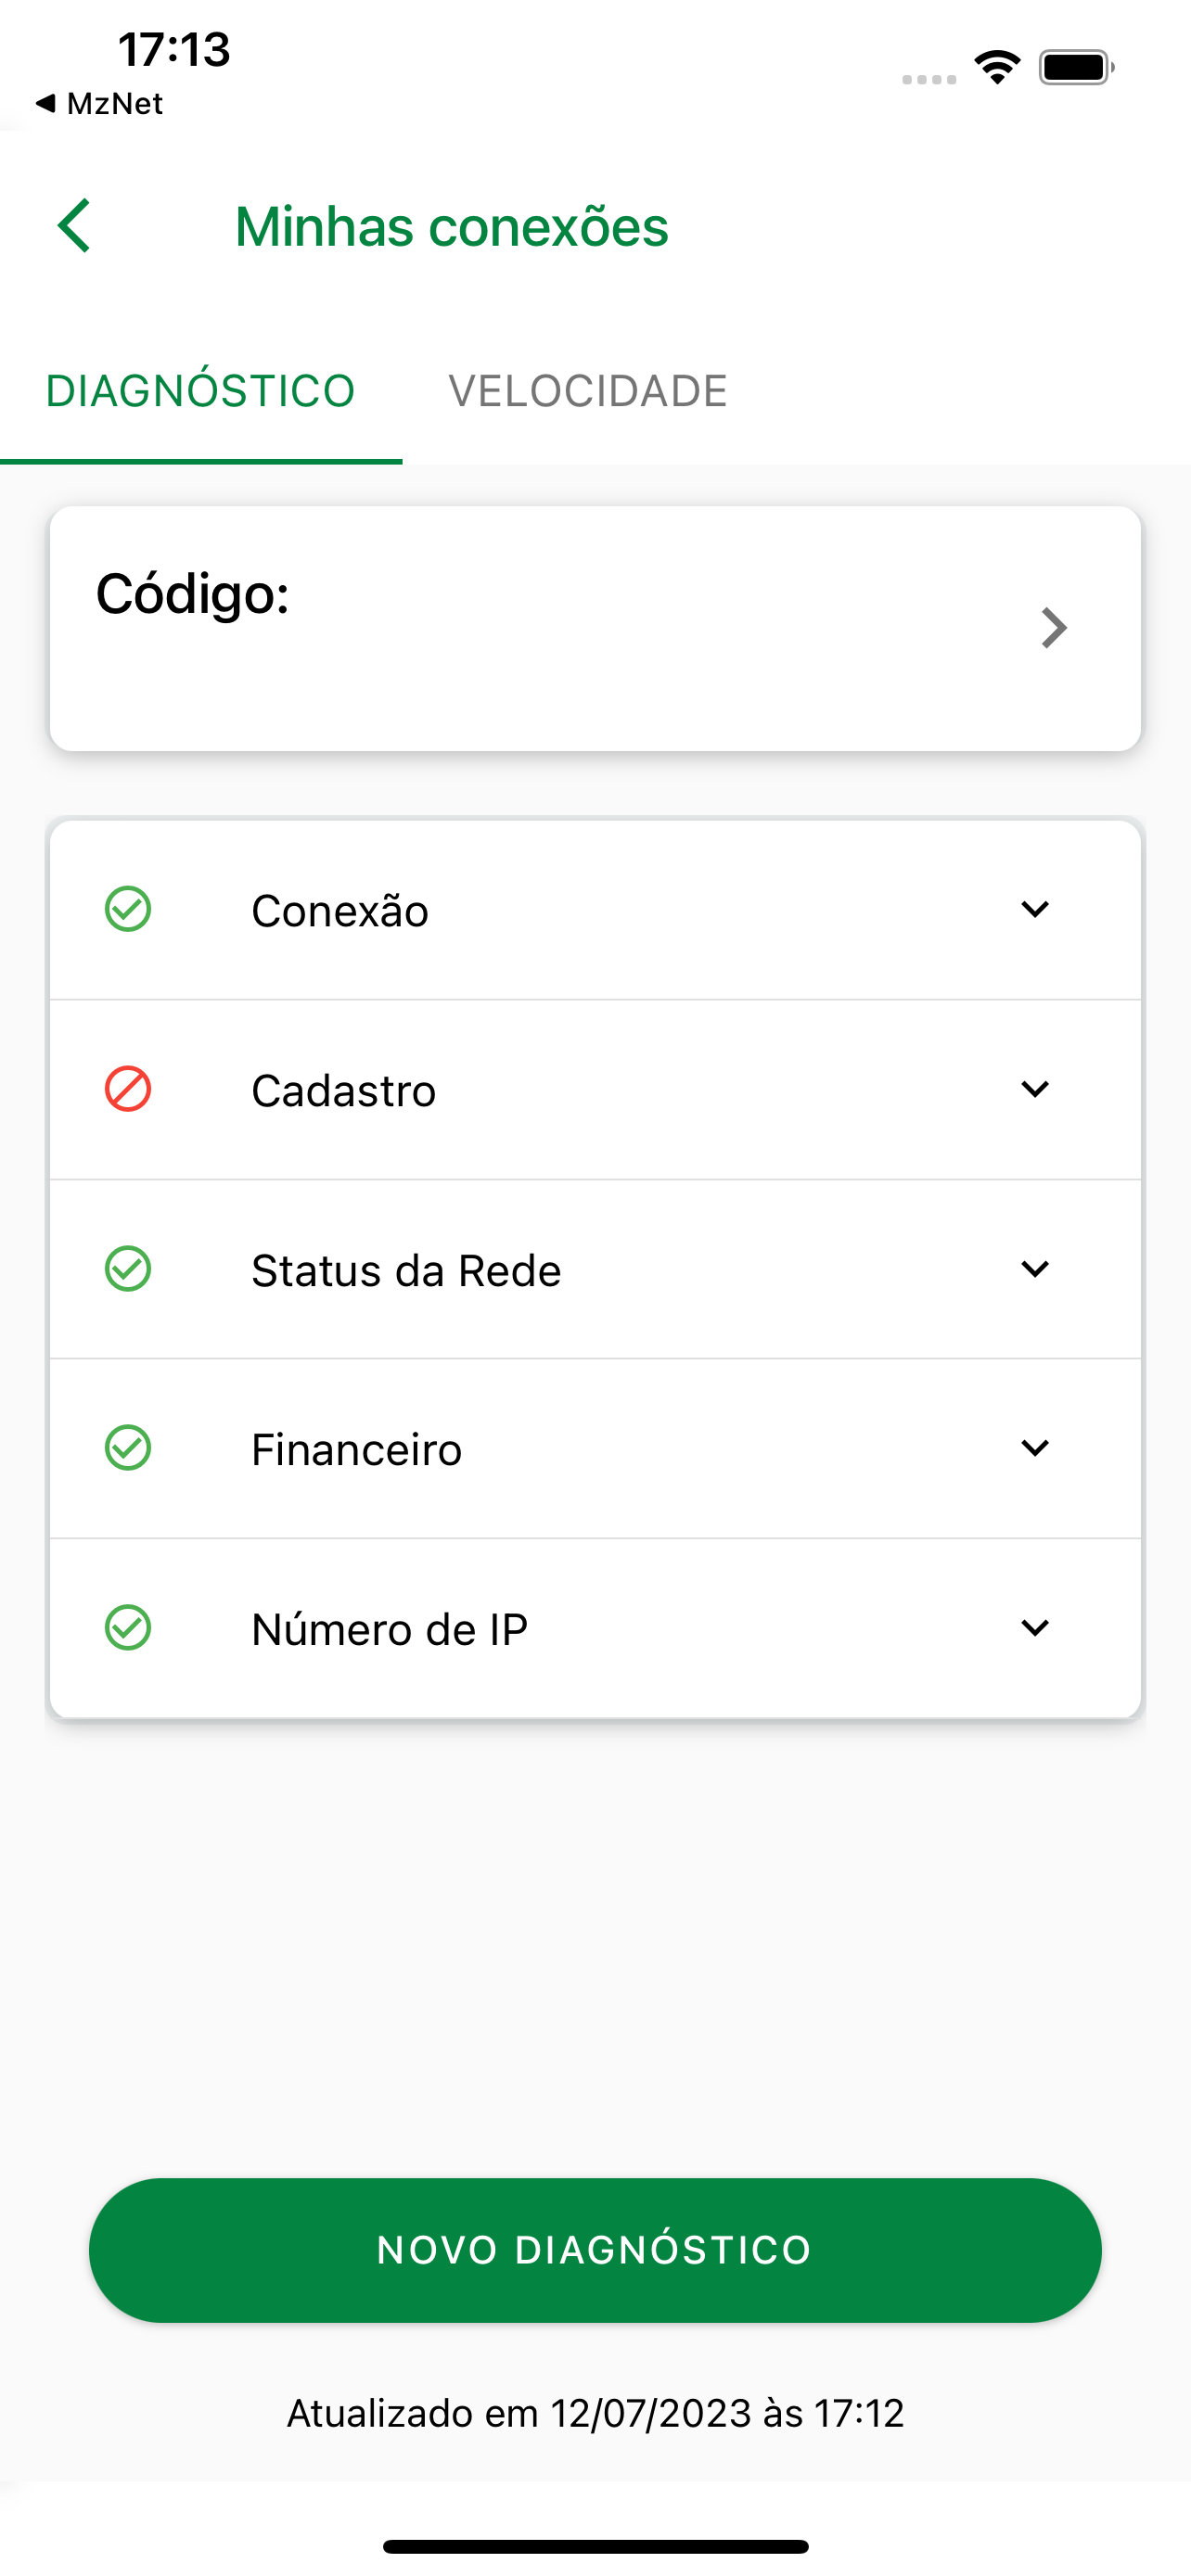
Task: Click the checkmark icon beside Status da Rede
Action: [x=128, y=1269]
